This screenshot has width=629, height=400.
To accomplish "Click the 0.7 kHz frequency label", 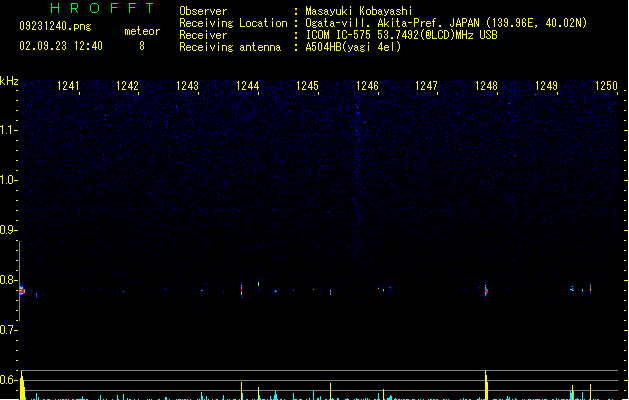I will point(8,330).
